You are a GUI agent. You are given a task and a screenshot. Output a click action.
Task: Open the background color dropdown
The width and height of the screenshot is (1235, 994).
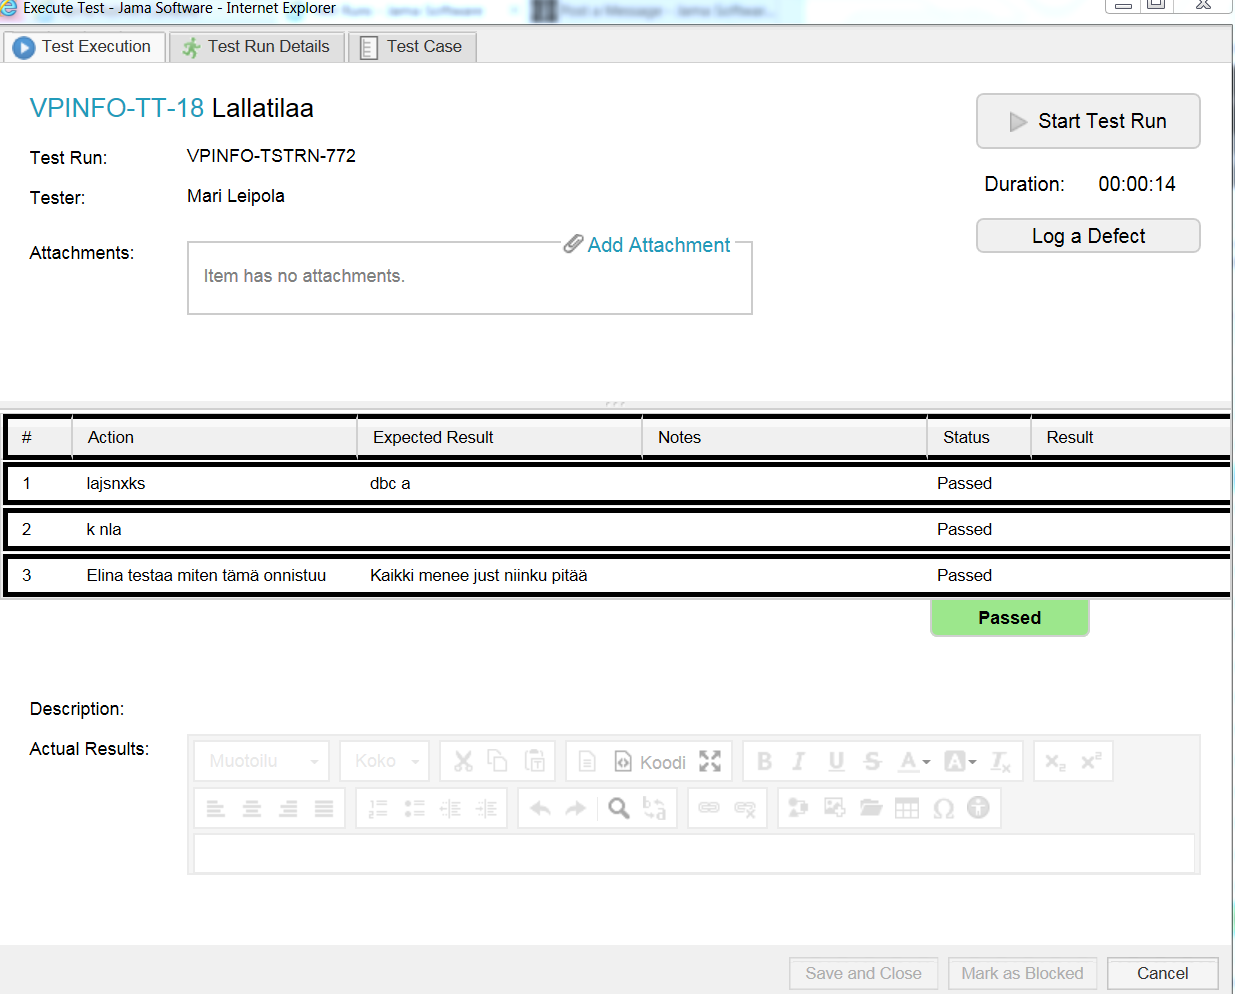click(x=960, y=761)
